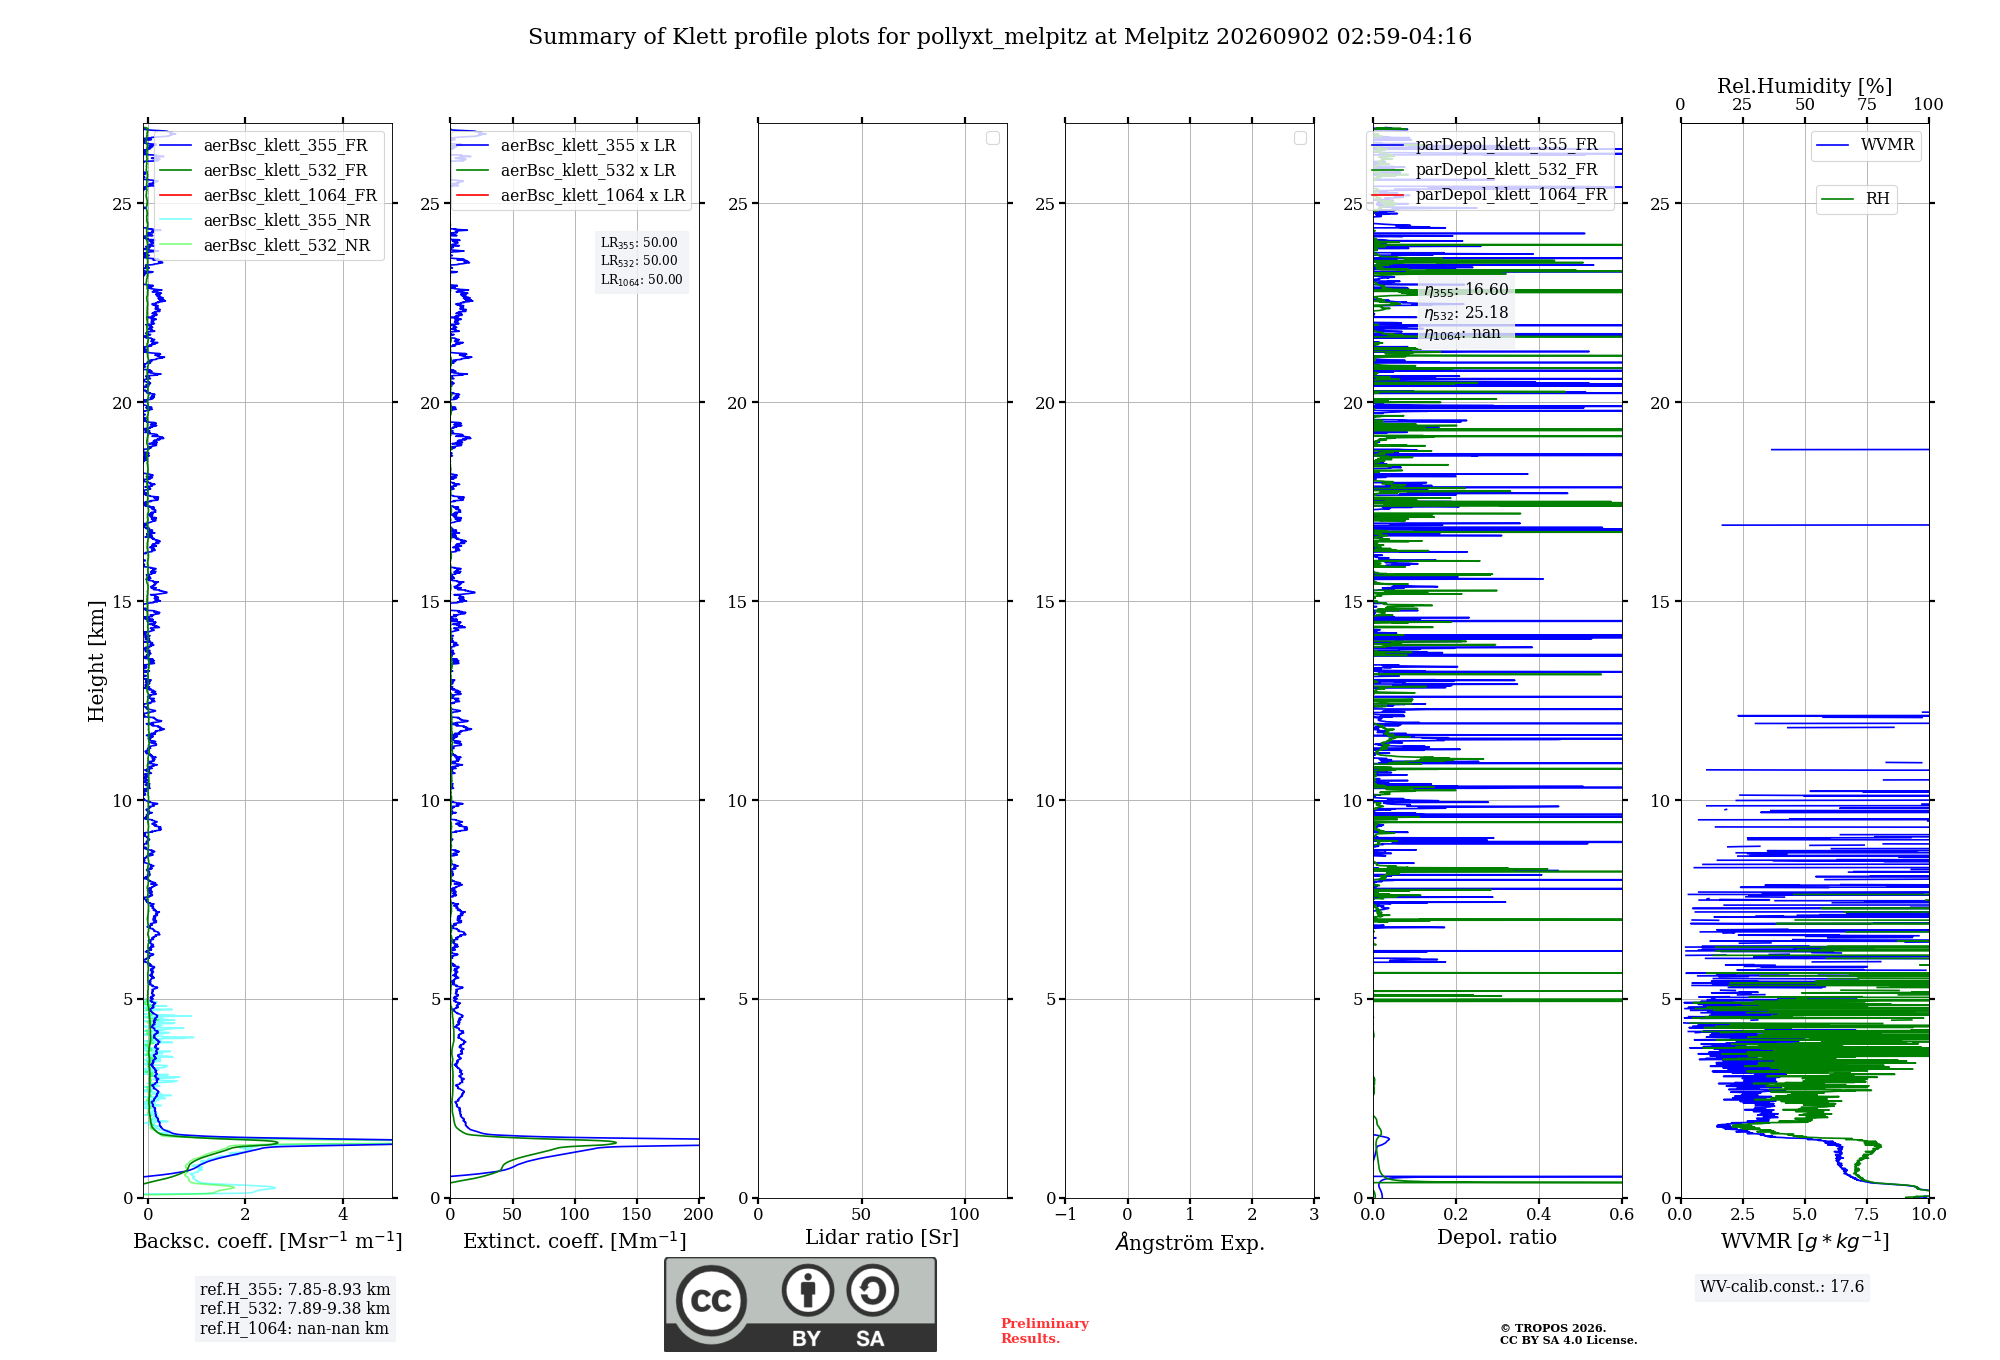Viewport: 2000px width, 1360px height.
Task: Click the legend label parDepol_klett_355_FR
Action: point(1507,144)
